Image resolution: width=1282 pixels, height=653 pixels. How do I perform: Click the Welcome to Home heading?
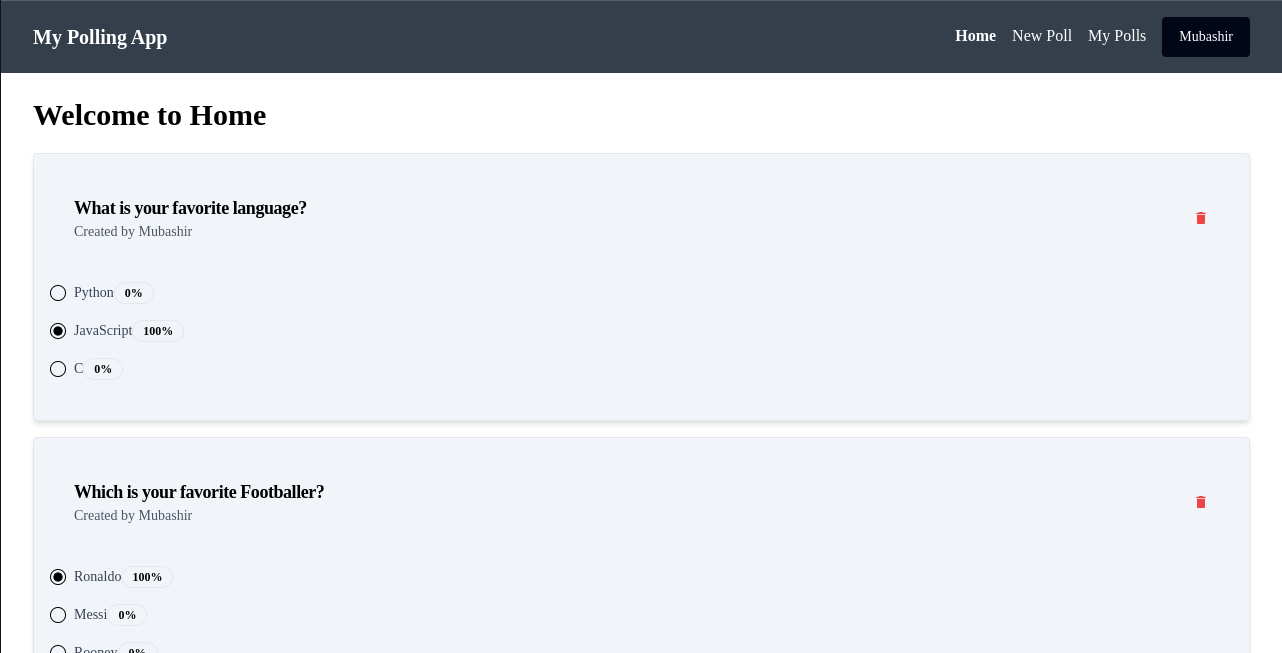(150, 115)
